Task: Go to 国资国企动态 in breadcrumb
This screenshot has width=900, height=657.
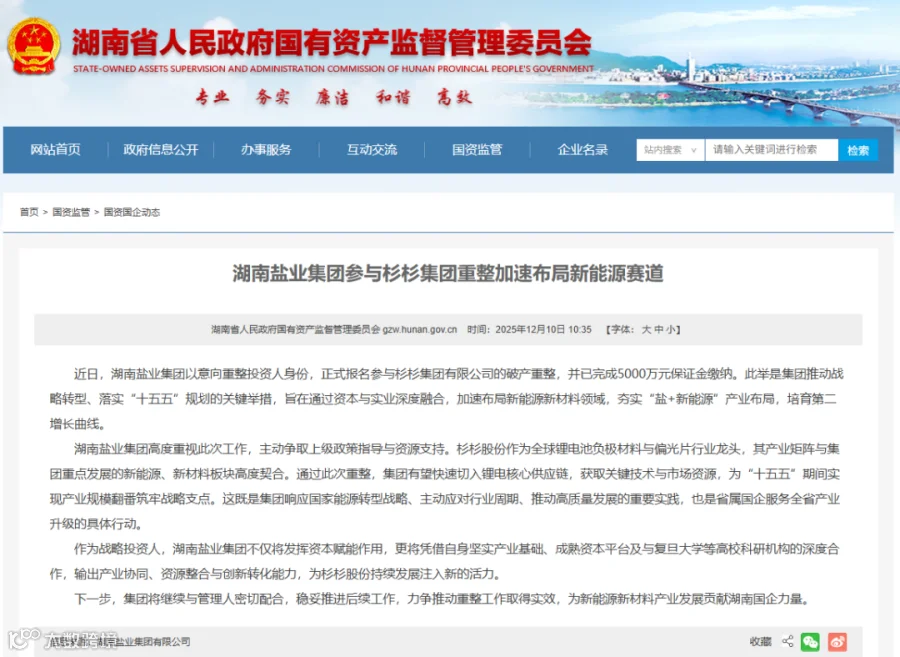Action: click(132, 212)
